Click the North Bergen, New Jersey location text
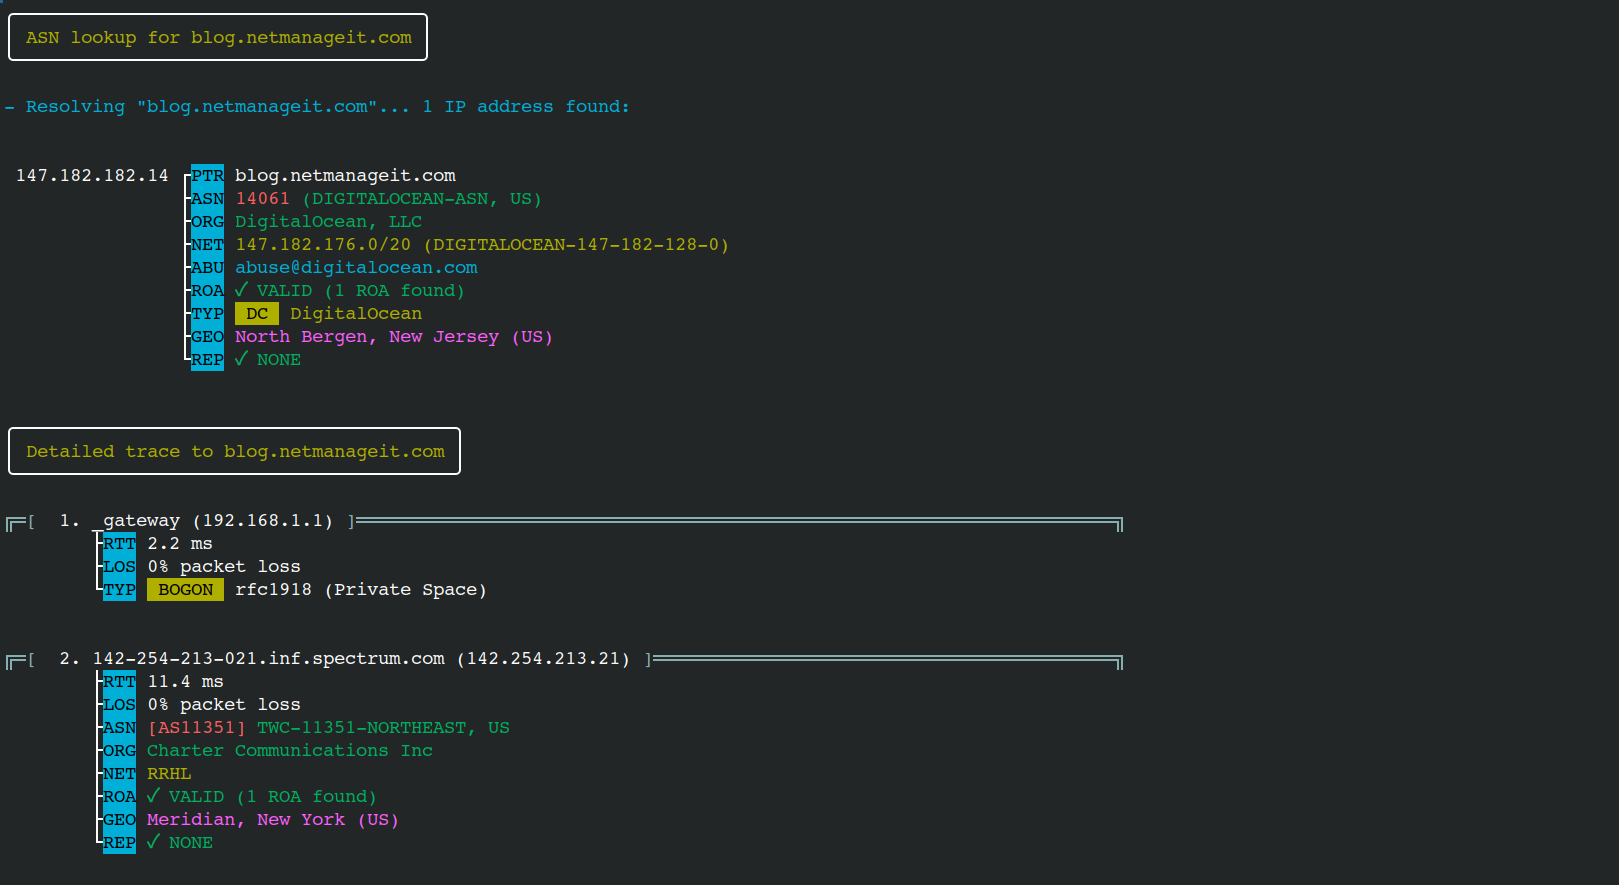Viewport: 1619px width, 885px height. tap(393, 337)
